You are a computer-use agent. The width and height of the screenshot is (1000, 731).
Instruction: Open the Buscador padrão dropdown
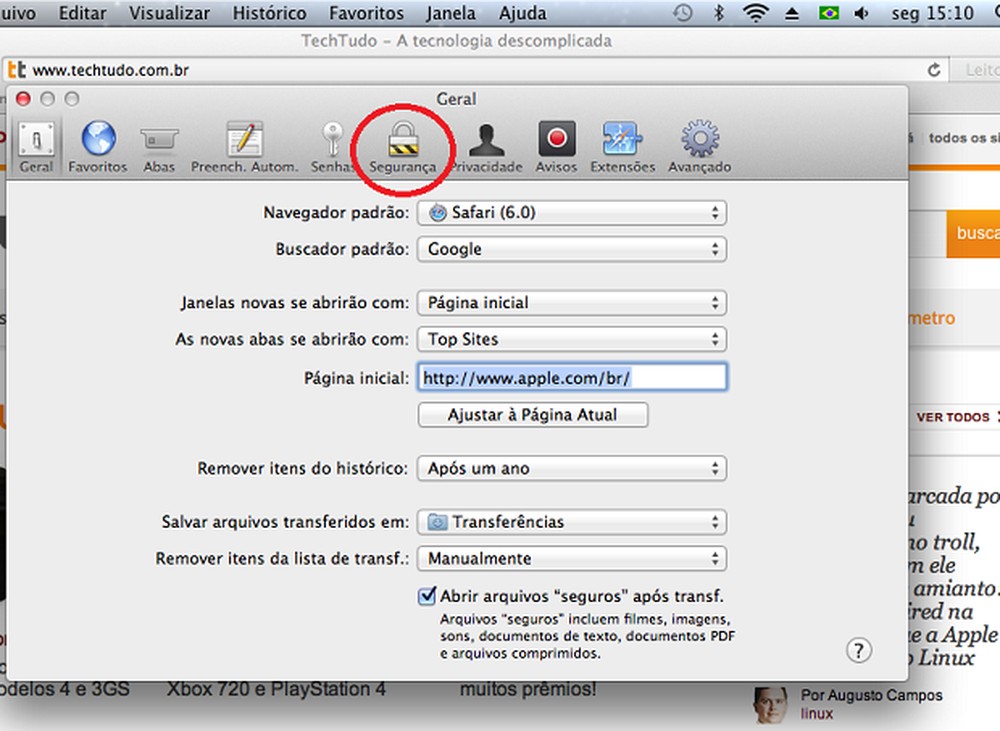[x=571, y=249]
